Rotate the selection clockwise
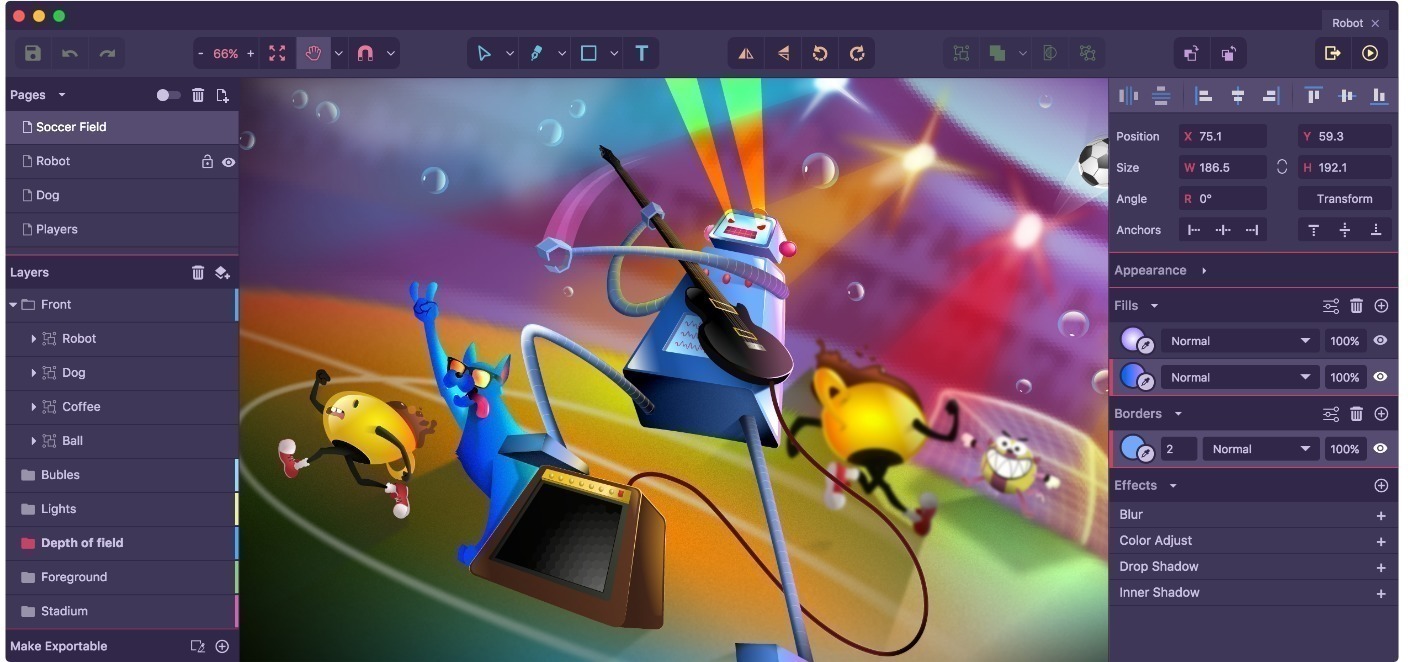The width and height of the screenshot is (1408, 662). [857, 53]
